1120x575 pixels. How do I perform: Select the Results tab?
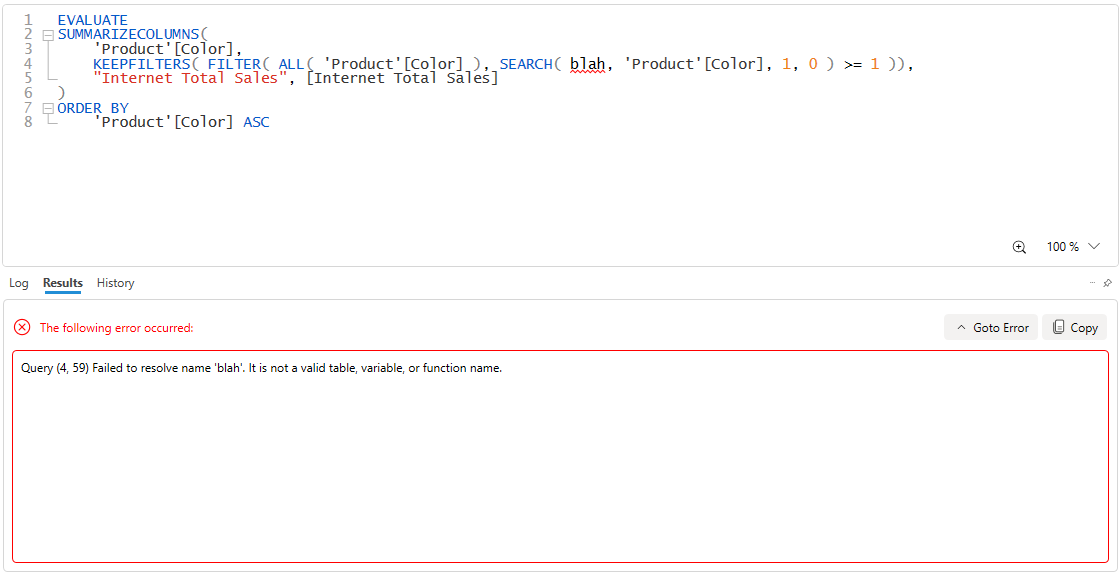(62, 283)
